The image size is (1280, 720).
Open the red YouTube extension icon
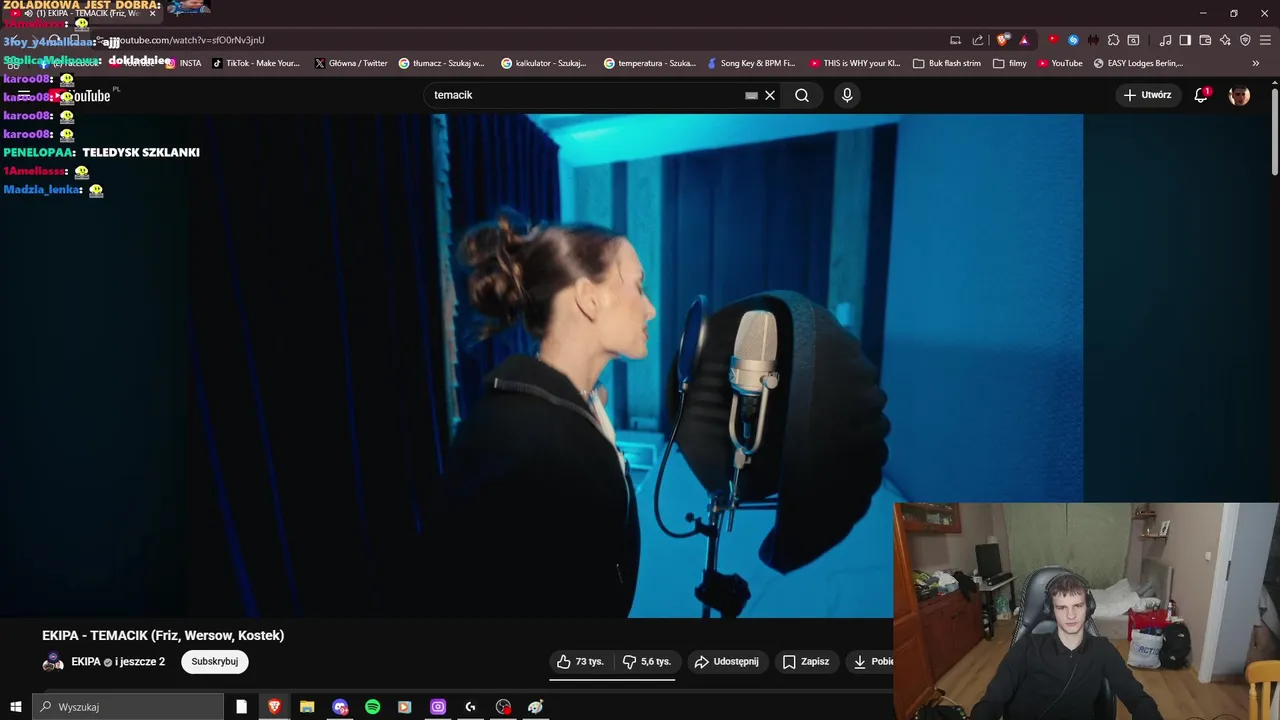tap(1053, 40)
